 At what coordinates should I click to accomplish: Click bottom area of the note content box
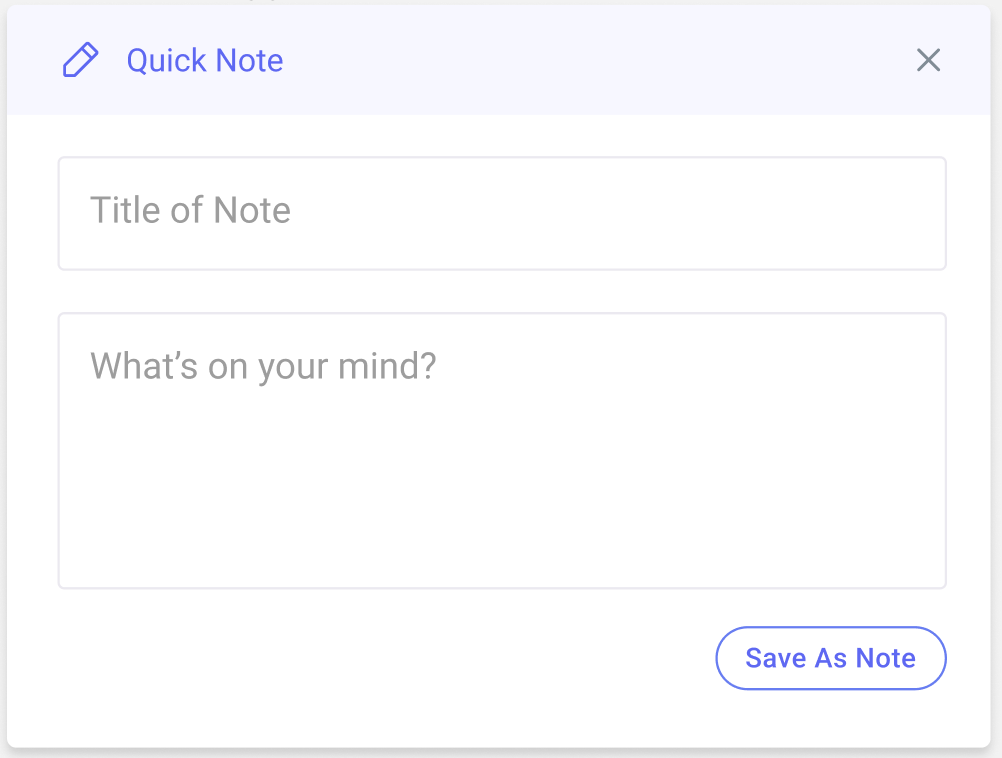502,550
